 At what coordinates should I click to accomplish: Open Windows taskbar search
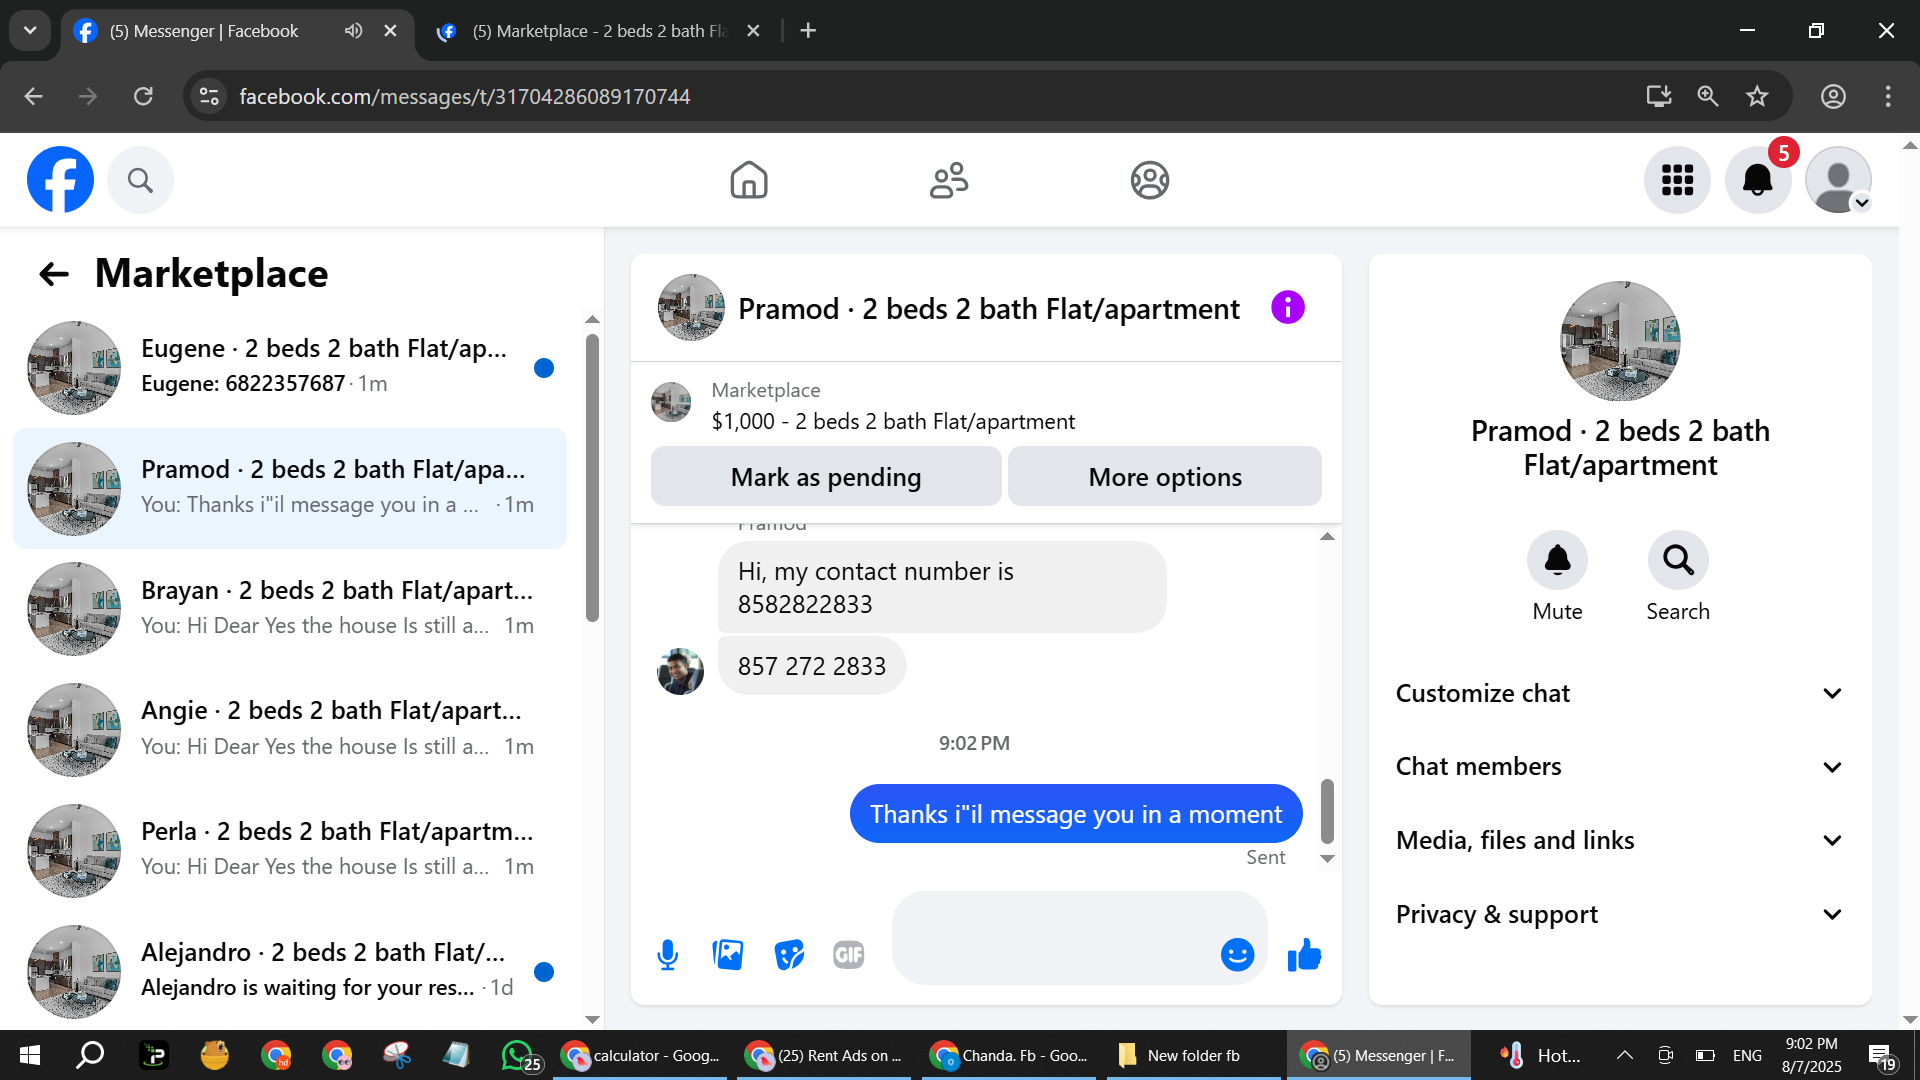coord(91,1055)
